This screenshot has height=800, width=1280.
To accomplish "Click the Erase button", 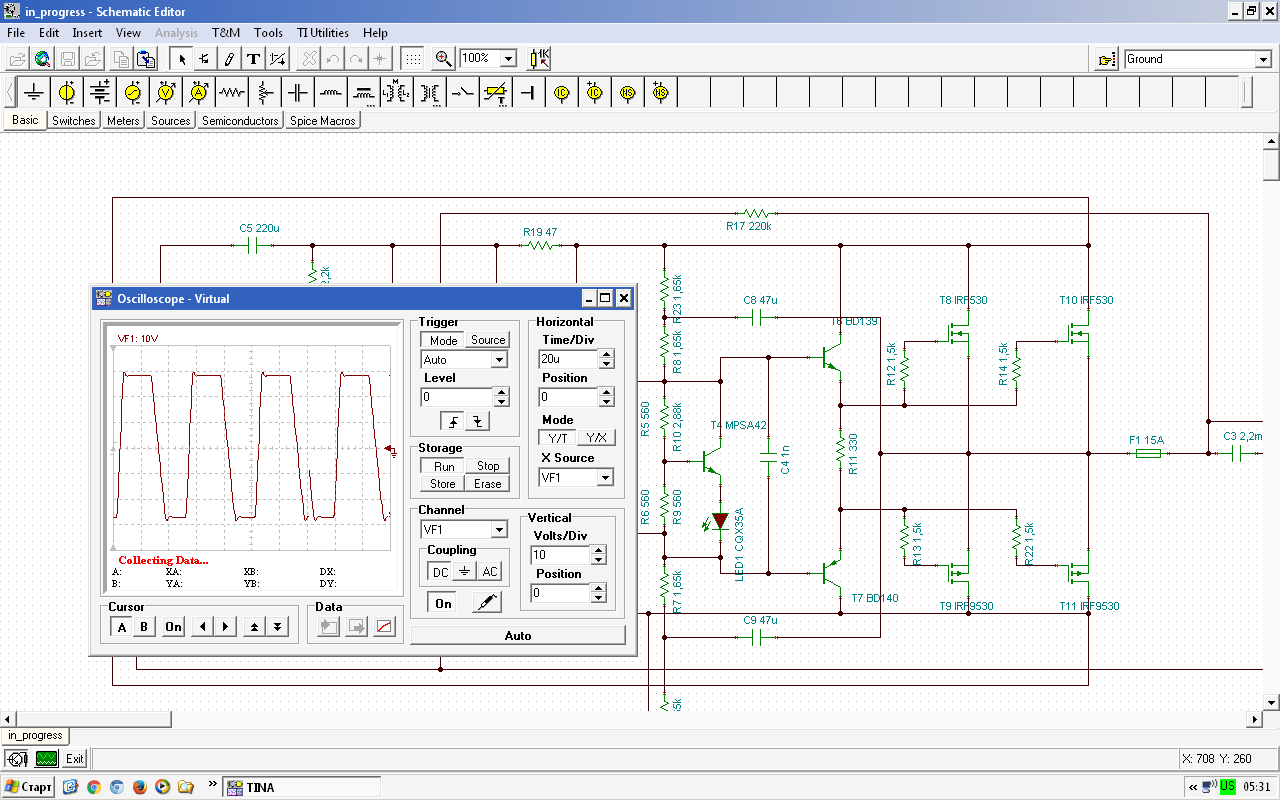I will (488, 484).
